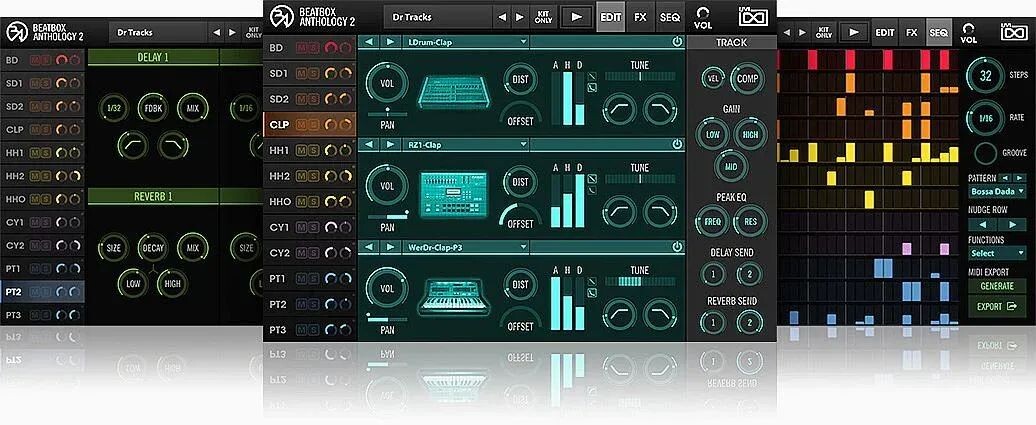Open the LDrum-Clap sample dropdown
Viewport: 1036px width, 425px height.
[465, 42]
